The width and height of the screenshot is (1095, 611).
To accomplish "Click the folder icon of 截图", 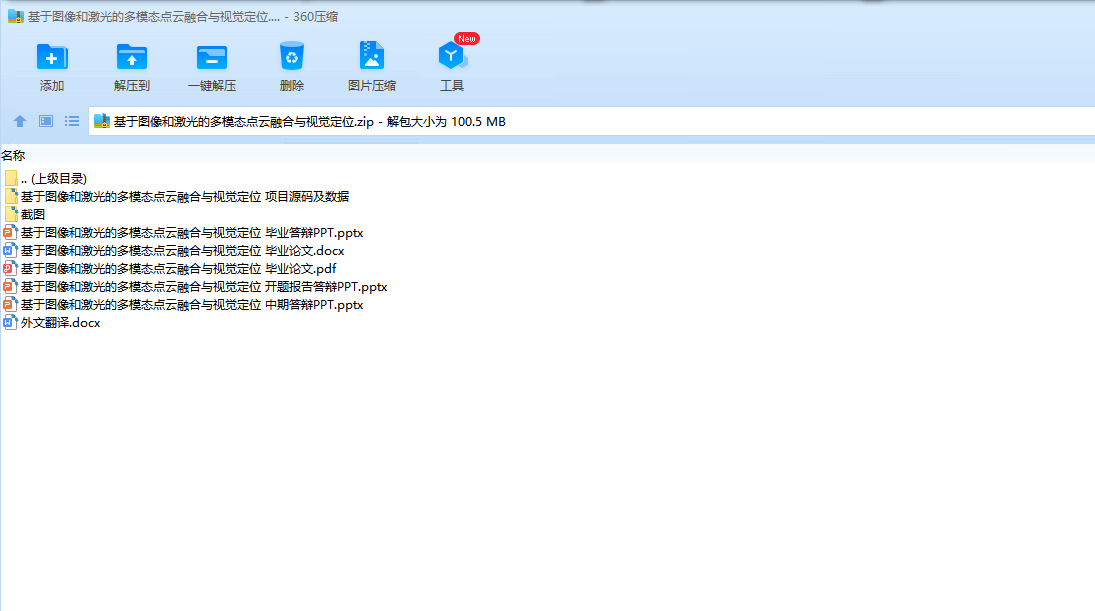I will click(10, 214).
